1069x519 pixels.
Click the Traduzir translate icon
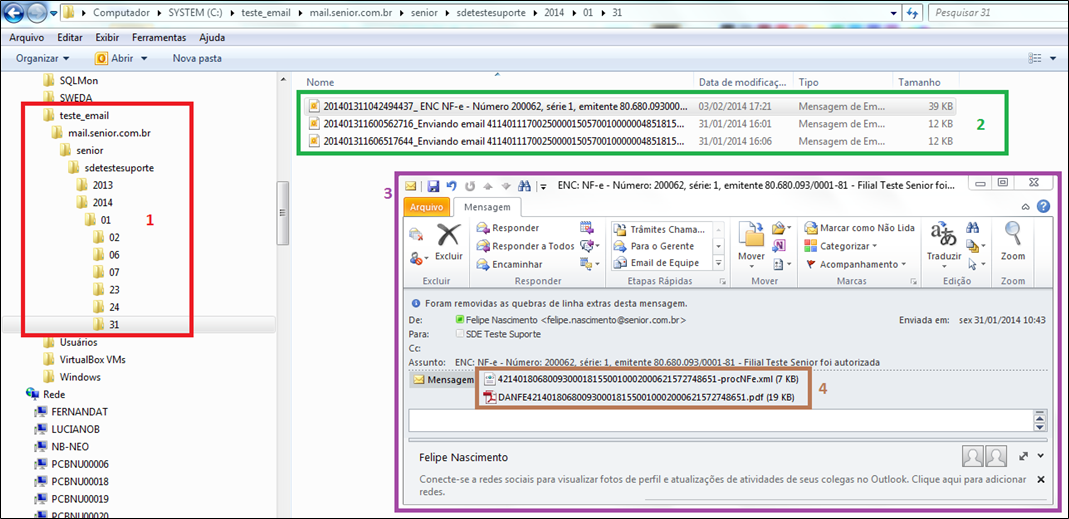click(x=944, y=235)
